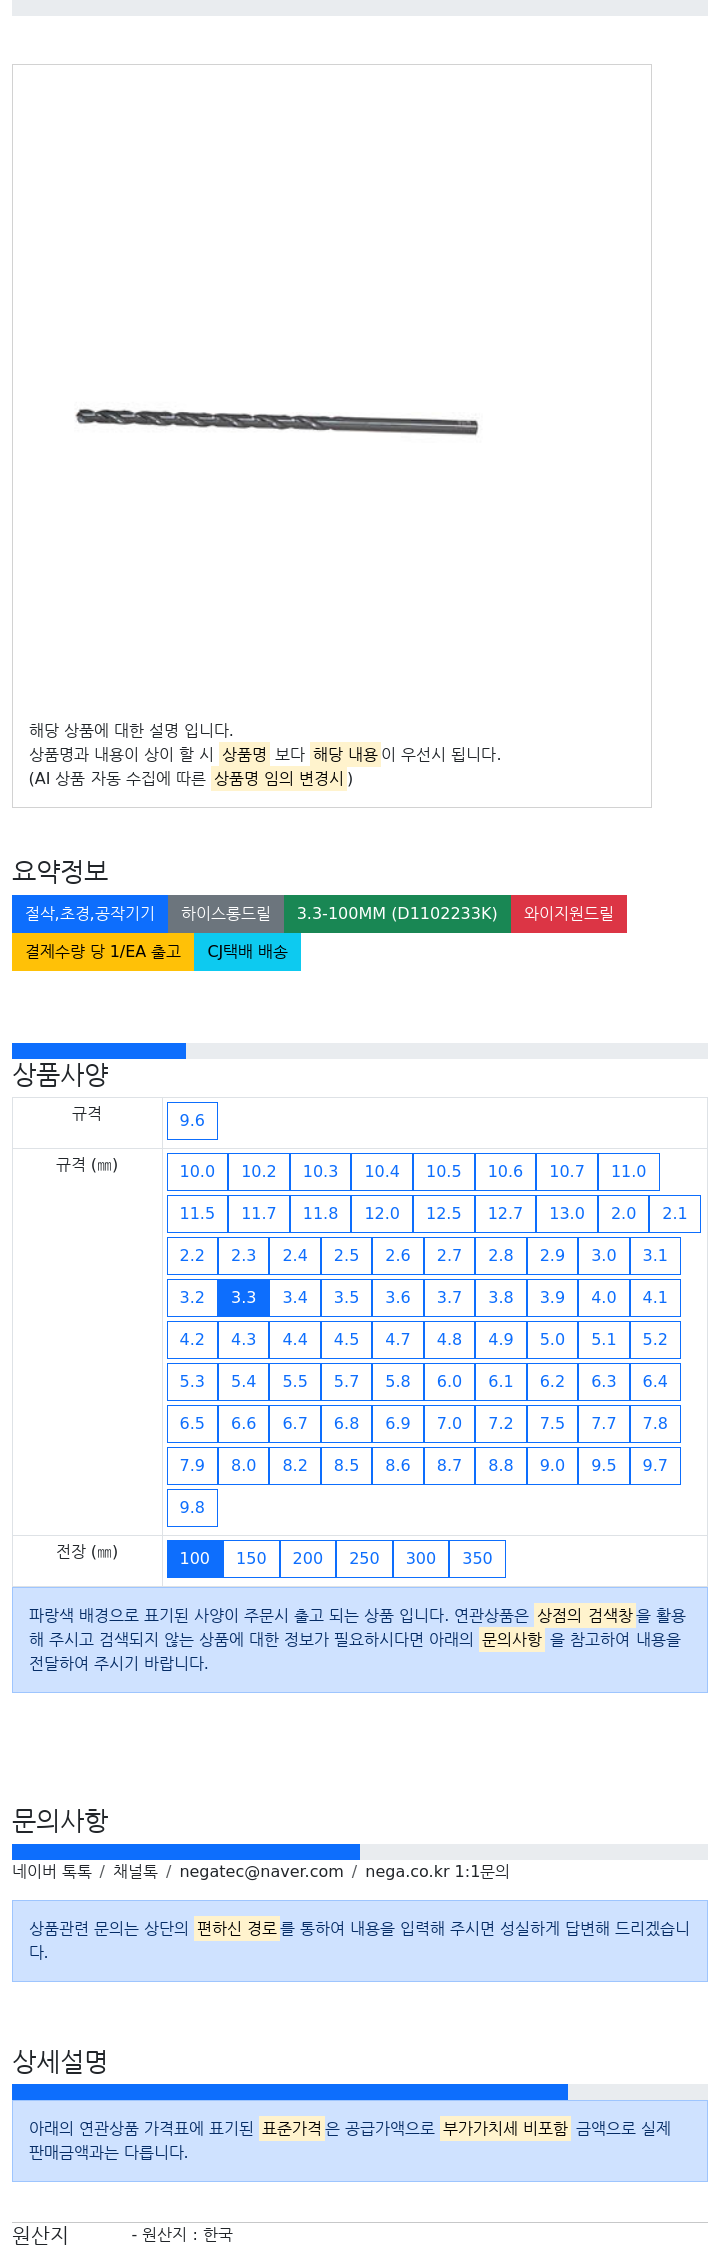This screenshot has width=720, height=2255.
Task: Pick the 10.0 size option
Action: (197, 1171)
